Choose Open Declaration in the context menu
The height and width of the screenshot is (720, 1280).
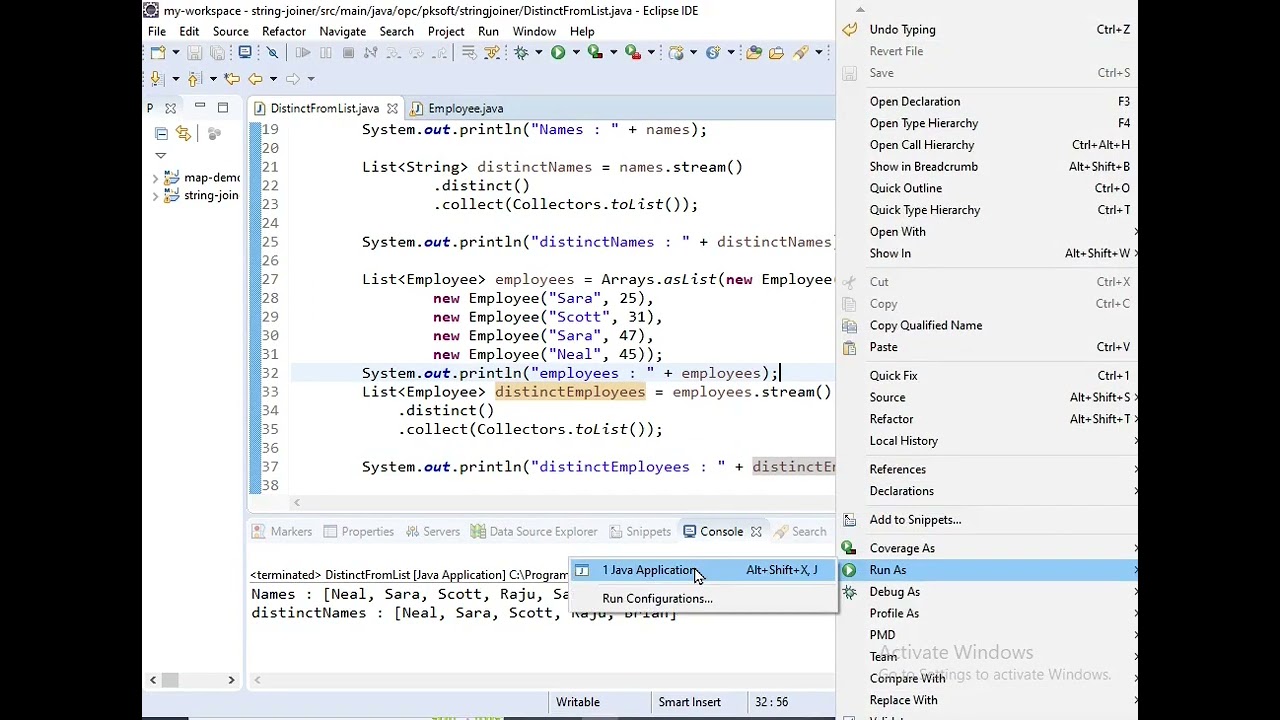click(988, 101)
